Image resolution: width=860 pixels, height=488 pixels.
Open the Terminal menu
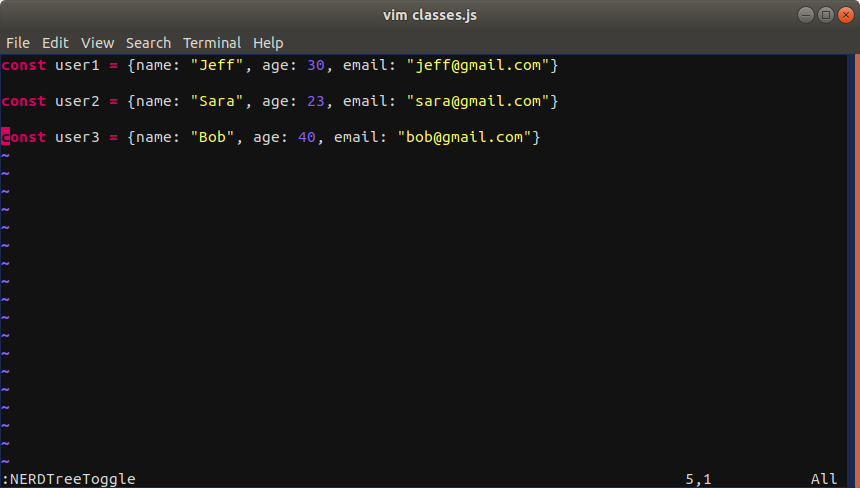tap(212, 43)
